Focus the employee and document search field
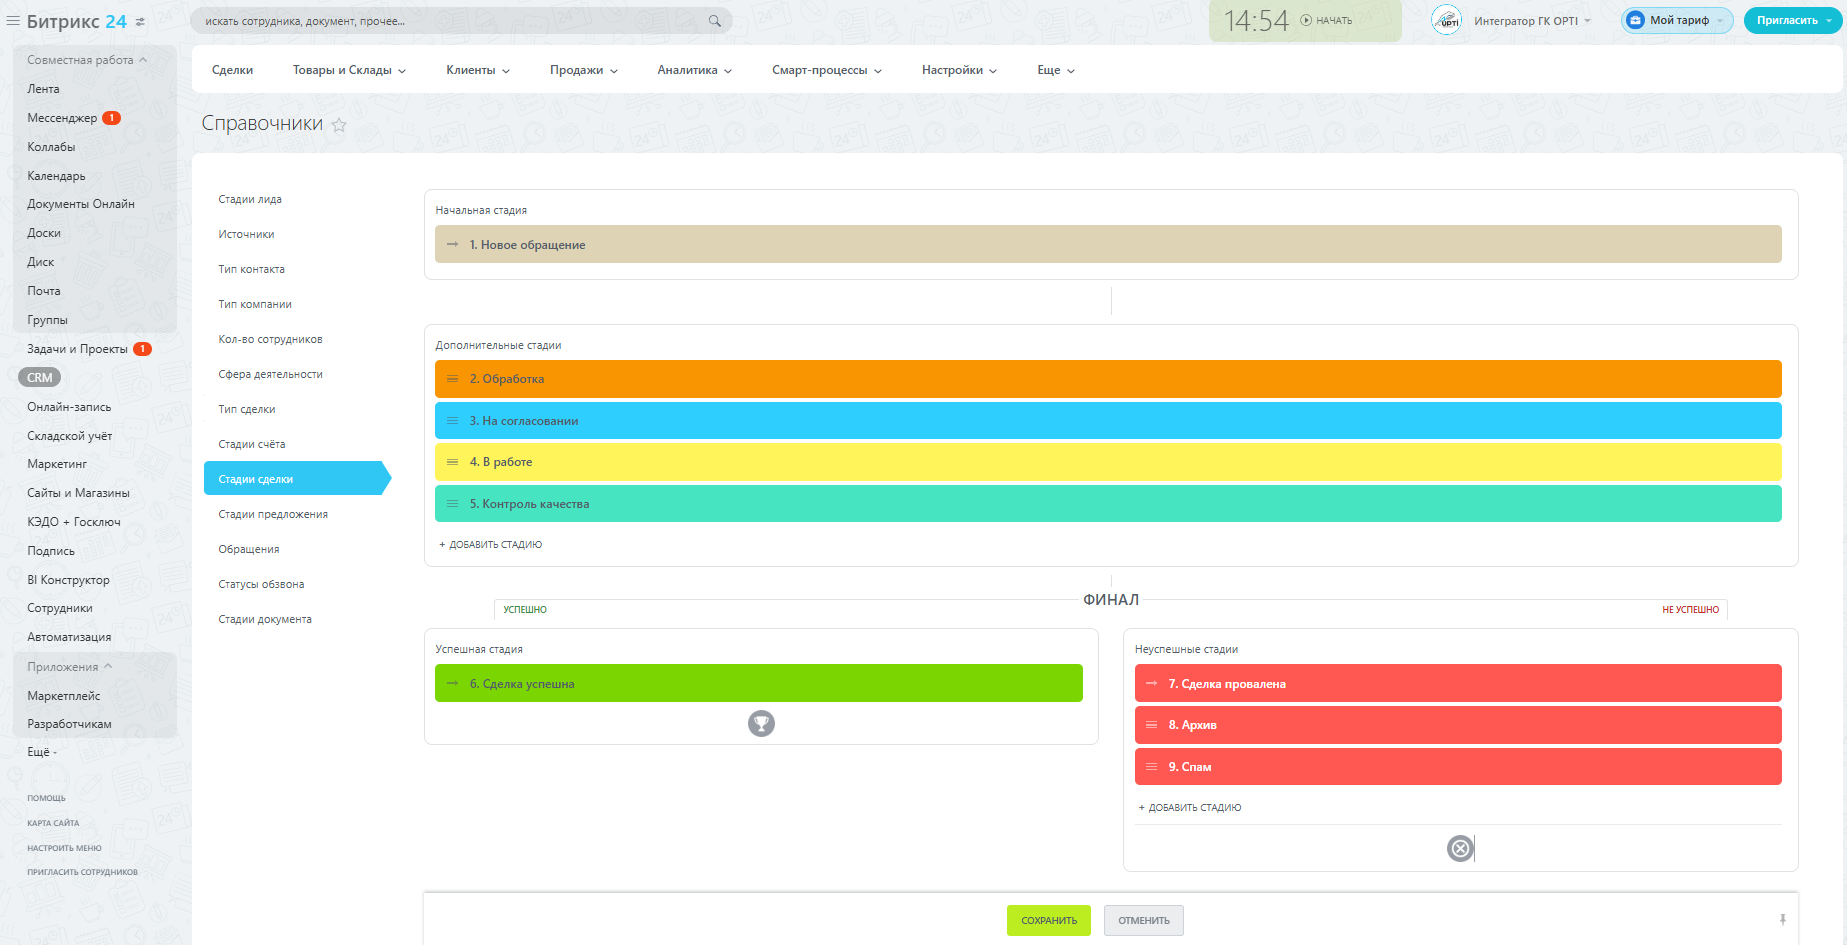Screen dimensions: 1847x945 pyautogui.click(x=450, y=21)
